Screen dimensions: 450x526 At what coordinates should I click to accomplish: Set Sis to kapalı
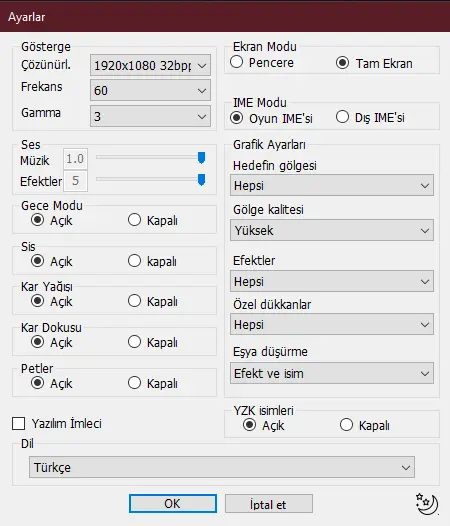pyautogui.click(x=134, y=261)
